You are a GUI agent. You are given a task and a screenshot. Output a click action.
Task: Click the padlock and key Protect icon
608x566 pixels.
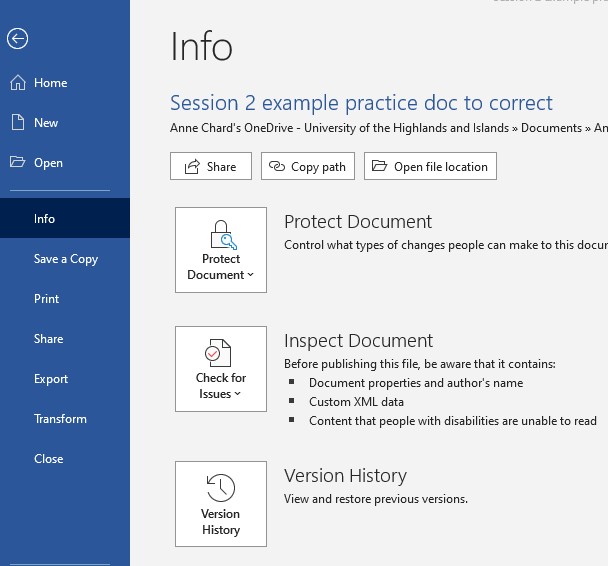[223, 235]
